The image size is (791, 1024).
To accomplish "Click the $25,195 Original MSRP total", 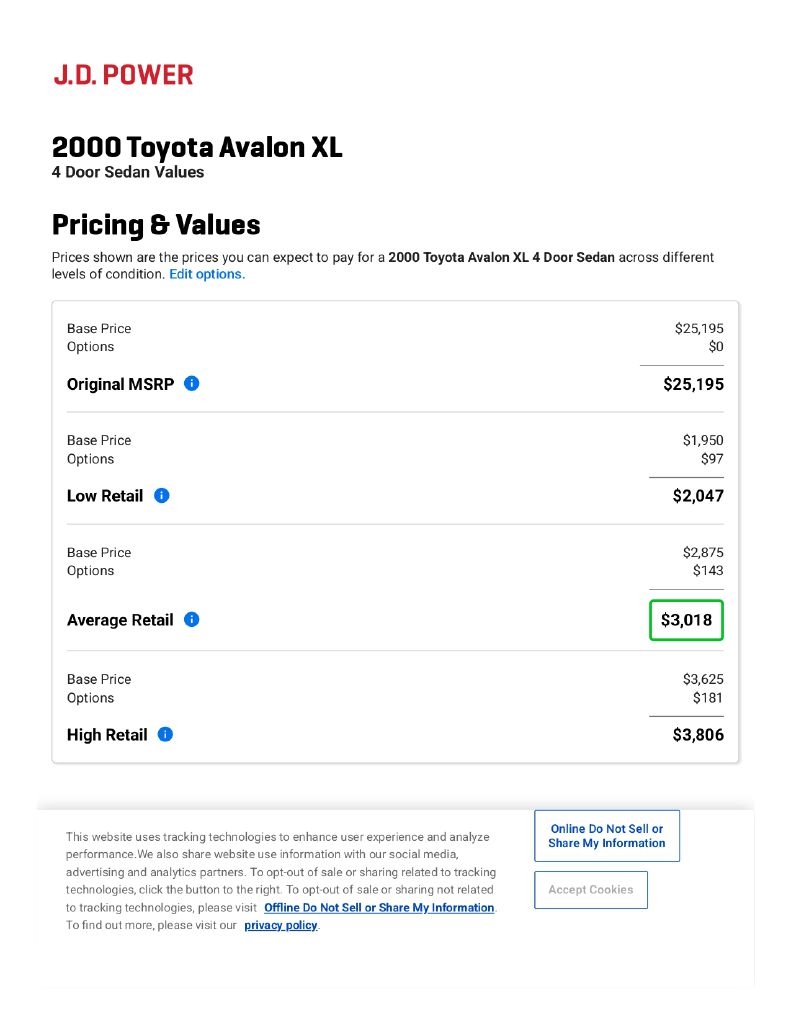I will [693, 384].
